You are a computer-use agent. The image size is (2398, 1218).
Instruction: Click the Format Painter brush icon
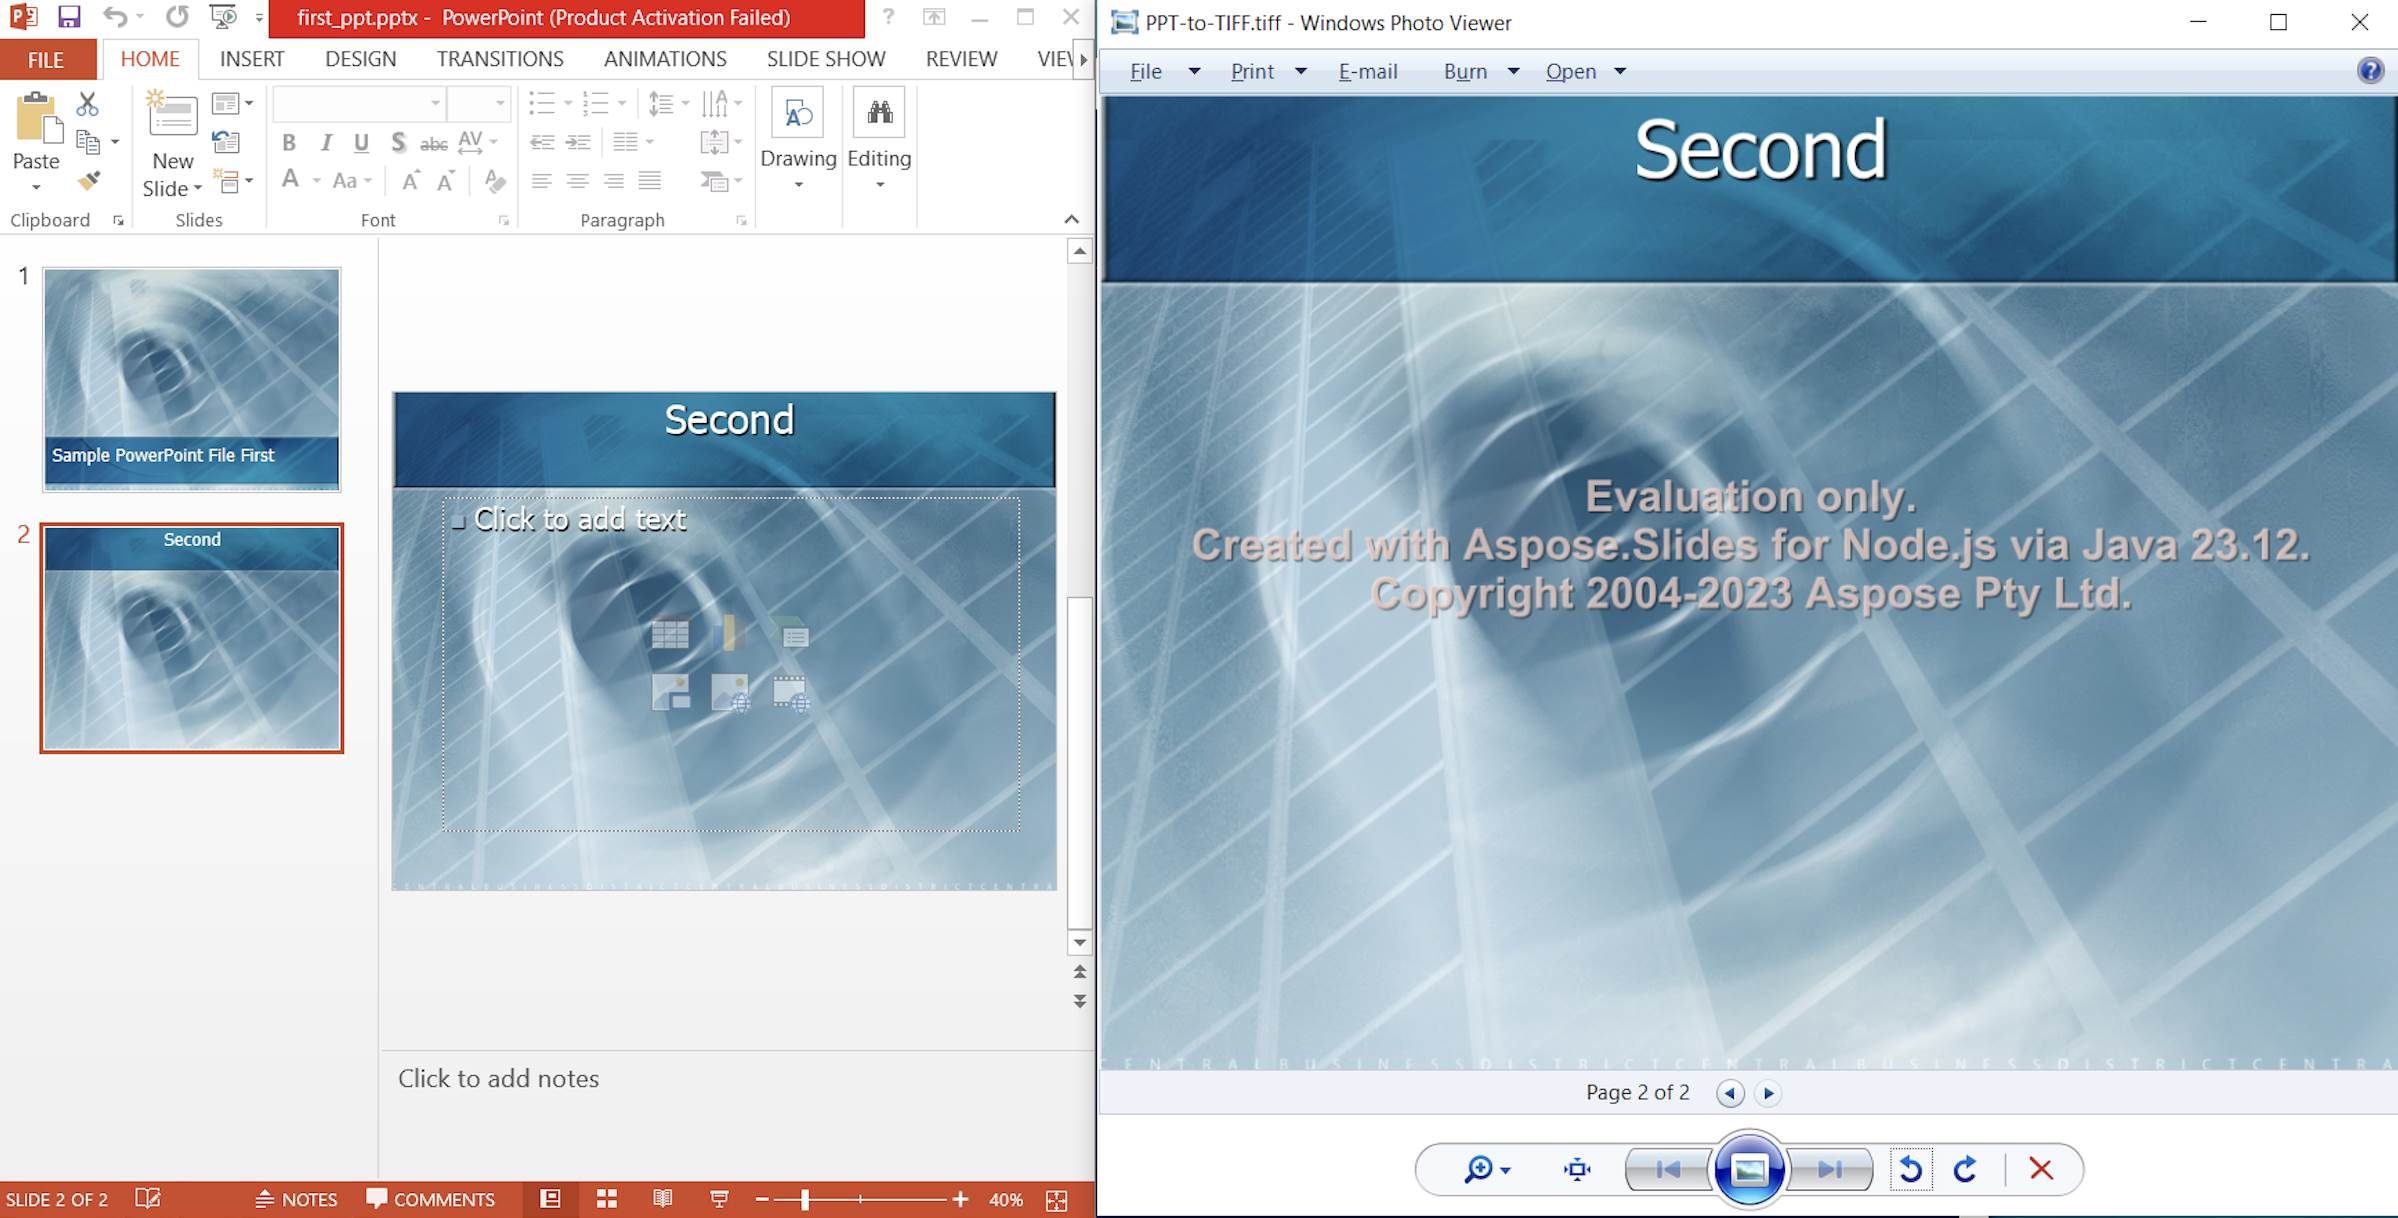(x=89, y=181)
